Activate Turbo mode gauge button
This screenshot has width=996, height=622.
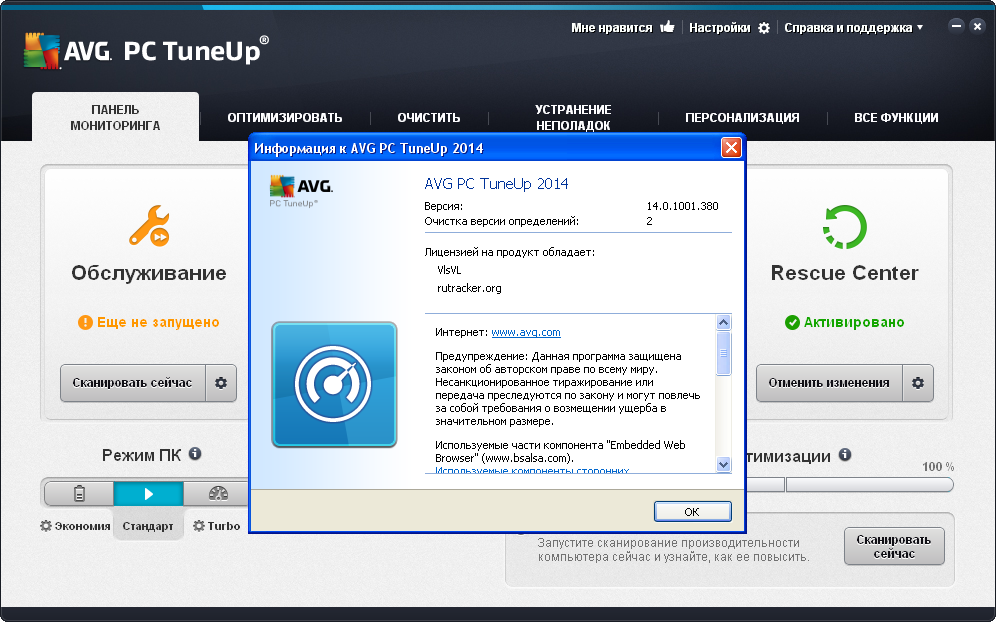[x=217, y=494]
